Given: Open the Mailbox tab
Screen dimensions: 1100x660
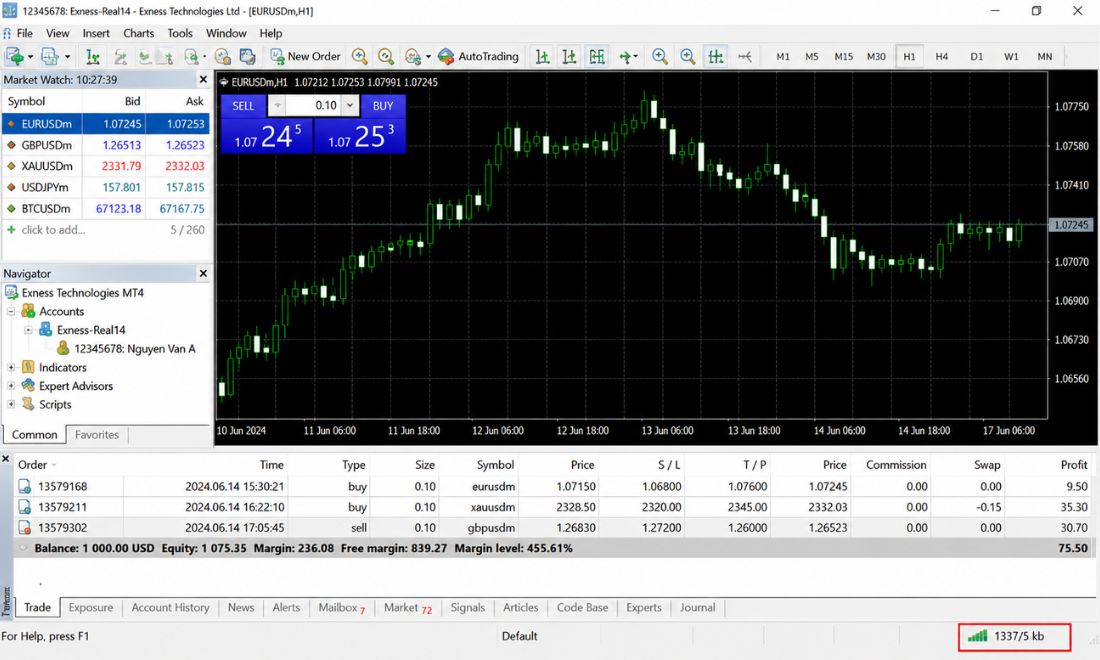Looking at the screenshot, I should click(342, 607).
